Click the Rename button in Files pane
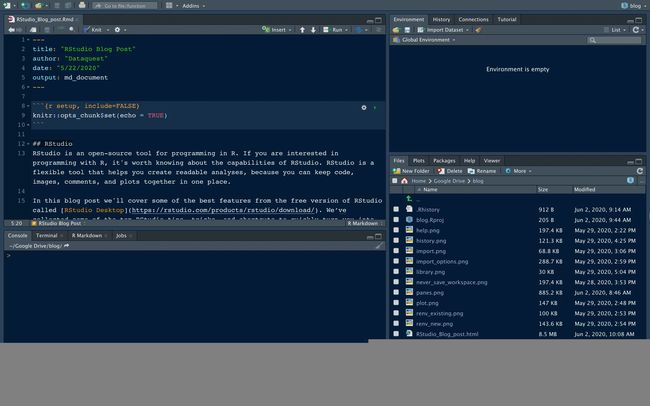The height and width of the screenshot is (406, 650). click(x=482, y=171)
